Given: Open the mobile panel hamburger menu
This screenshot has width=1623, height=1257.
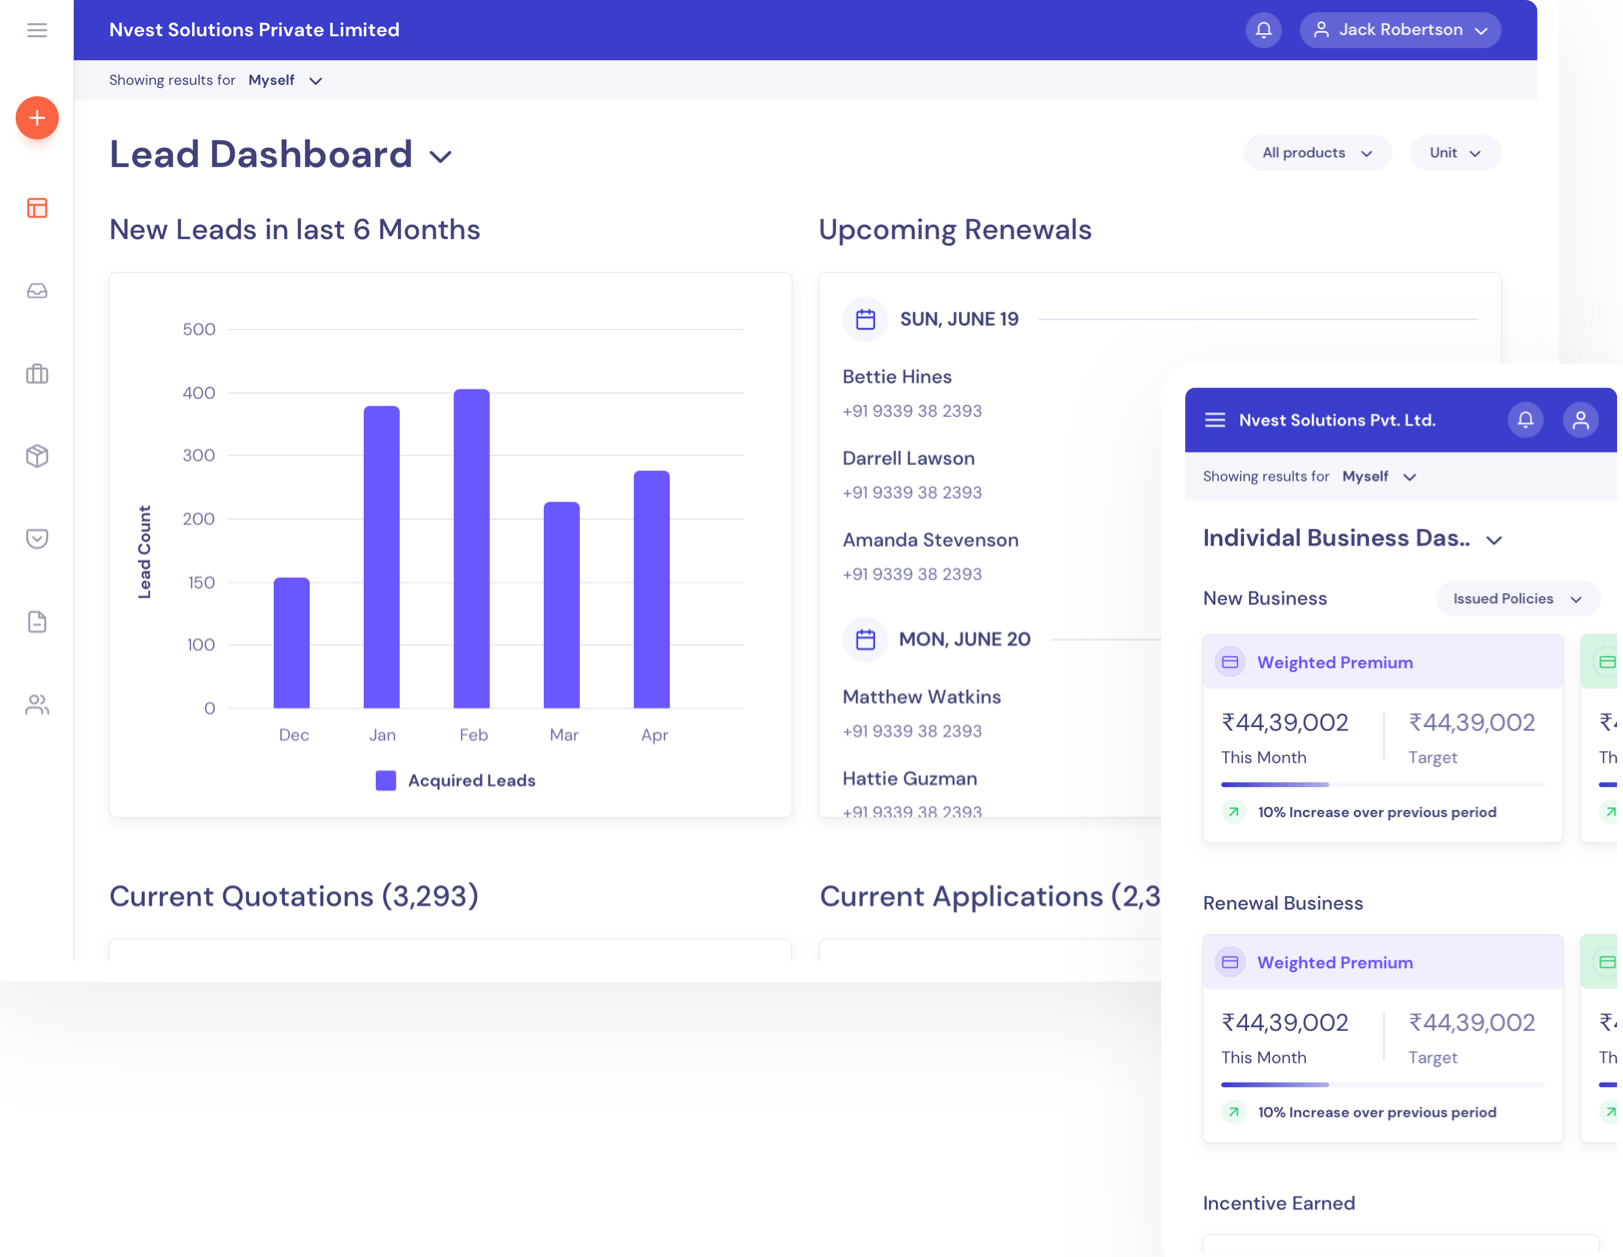Looking at the screenshot, I should tap(1215, 420).
